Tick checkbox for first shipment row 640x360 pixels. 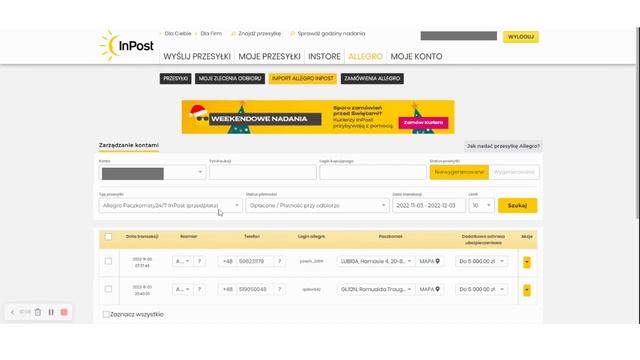point(108,261)
